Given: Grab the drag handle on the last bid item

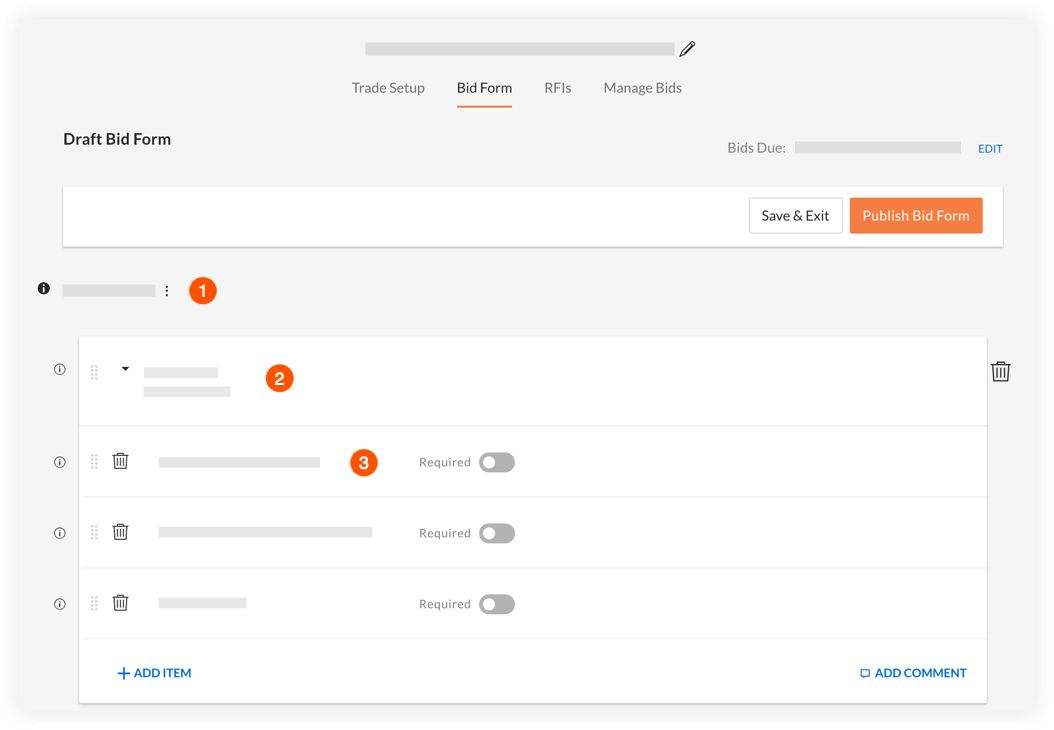Looking at the screenshot, I should [94, 603].
